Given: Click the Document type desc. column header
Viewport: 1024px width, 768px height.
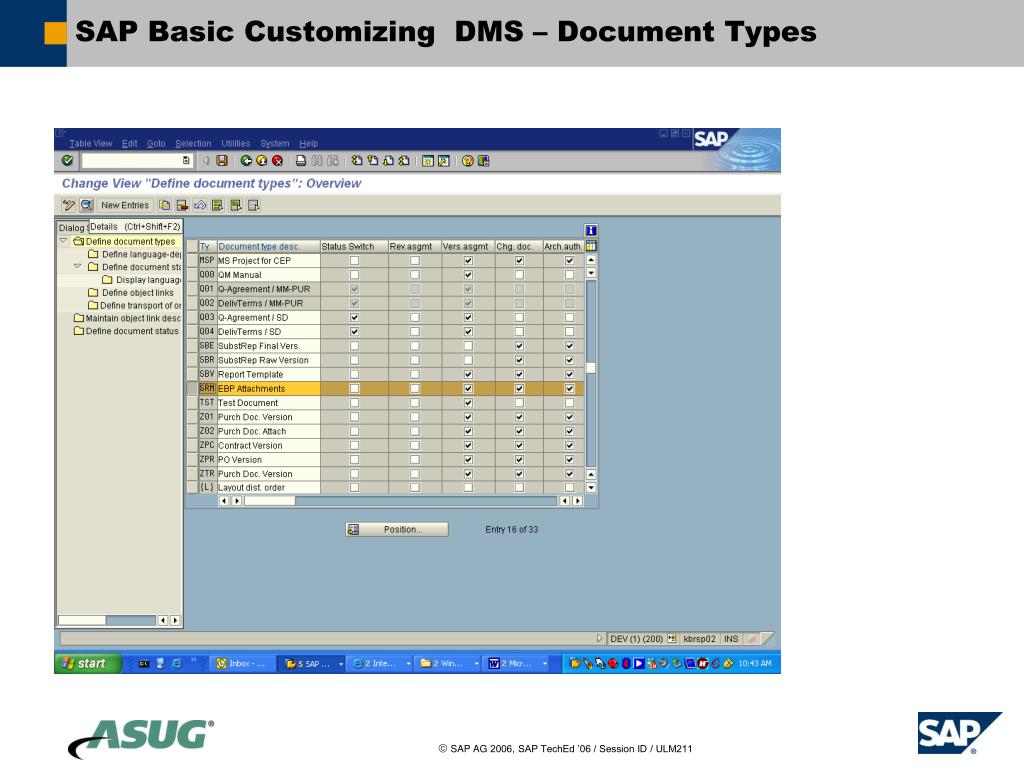Looking at the screenshot, I should (268, 246).
